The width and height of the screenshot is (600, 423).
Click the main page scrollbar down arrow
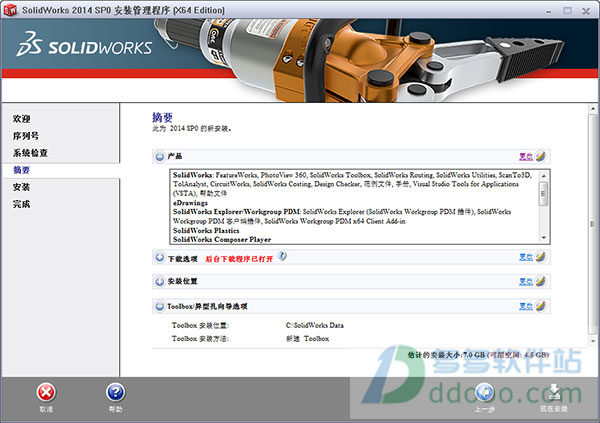[593, 340]
